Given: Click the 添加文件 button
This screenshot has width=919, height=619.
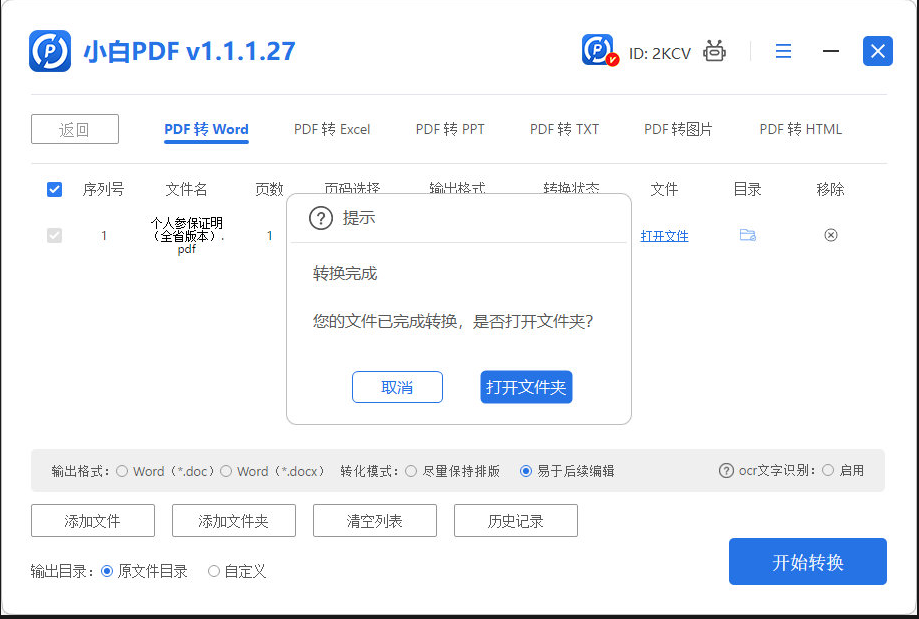Looking at the screenshot, I should [x=93, y=521].
